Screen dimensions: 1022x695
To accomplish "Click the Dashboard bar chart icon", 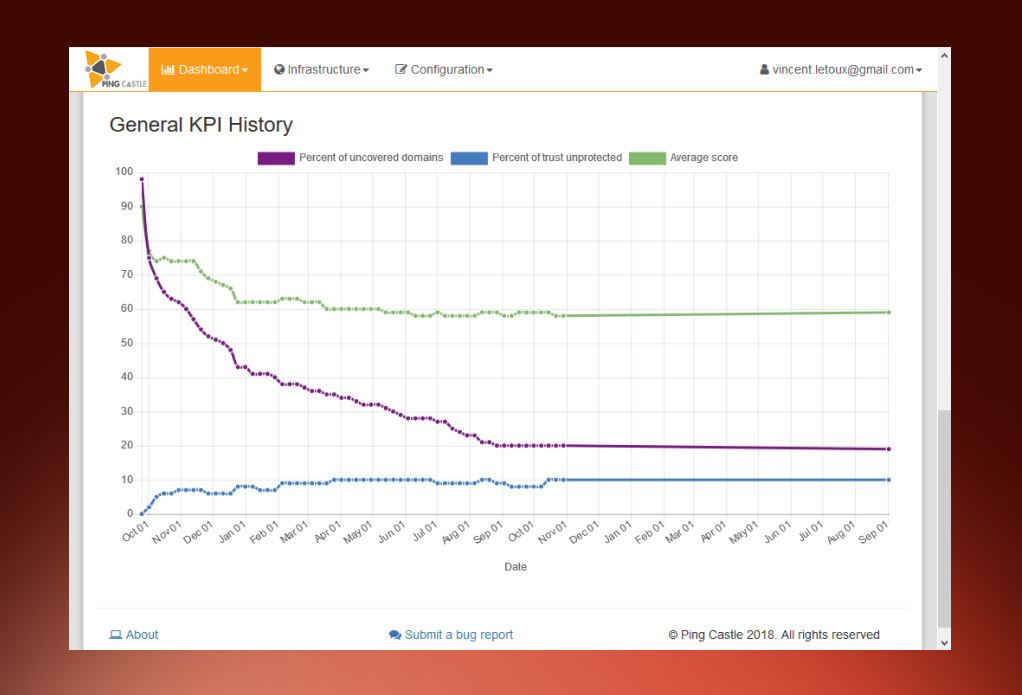I will 168,69.
